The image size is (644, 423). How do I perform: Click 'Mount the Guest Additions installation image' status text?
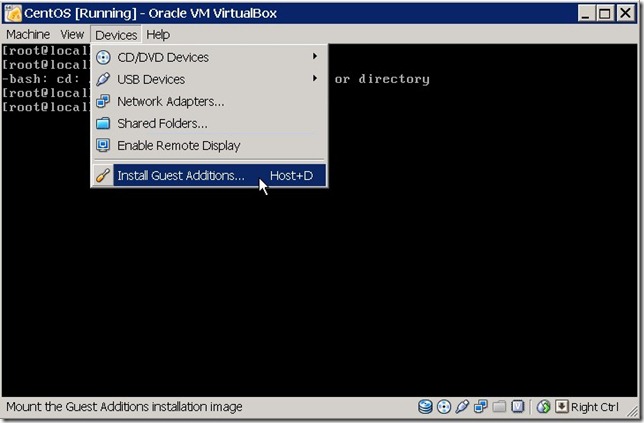(124, 407)
